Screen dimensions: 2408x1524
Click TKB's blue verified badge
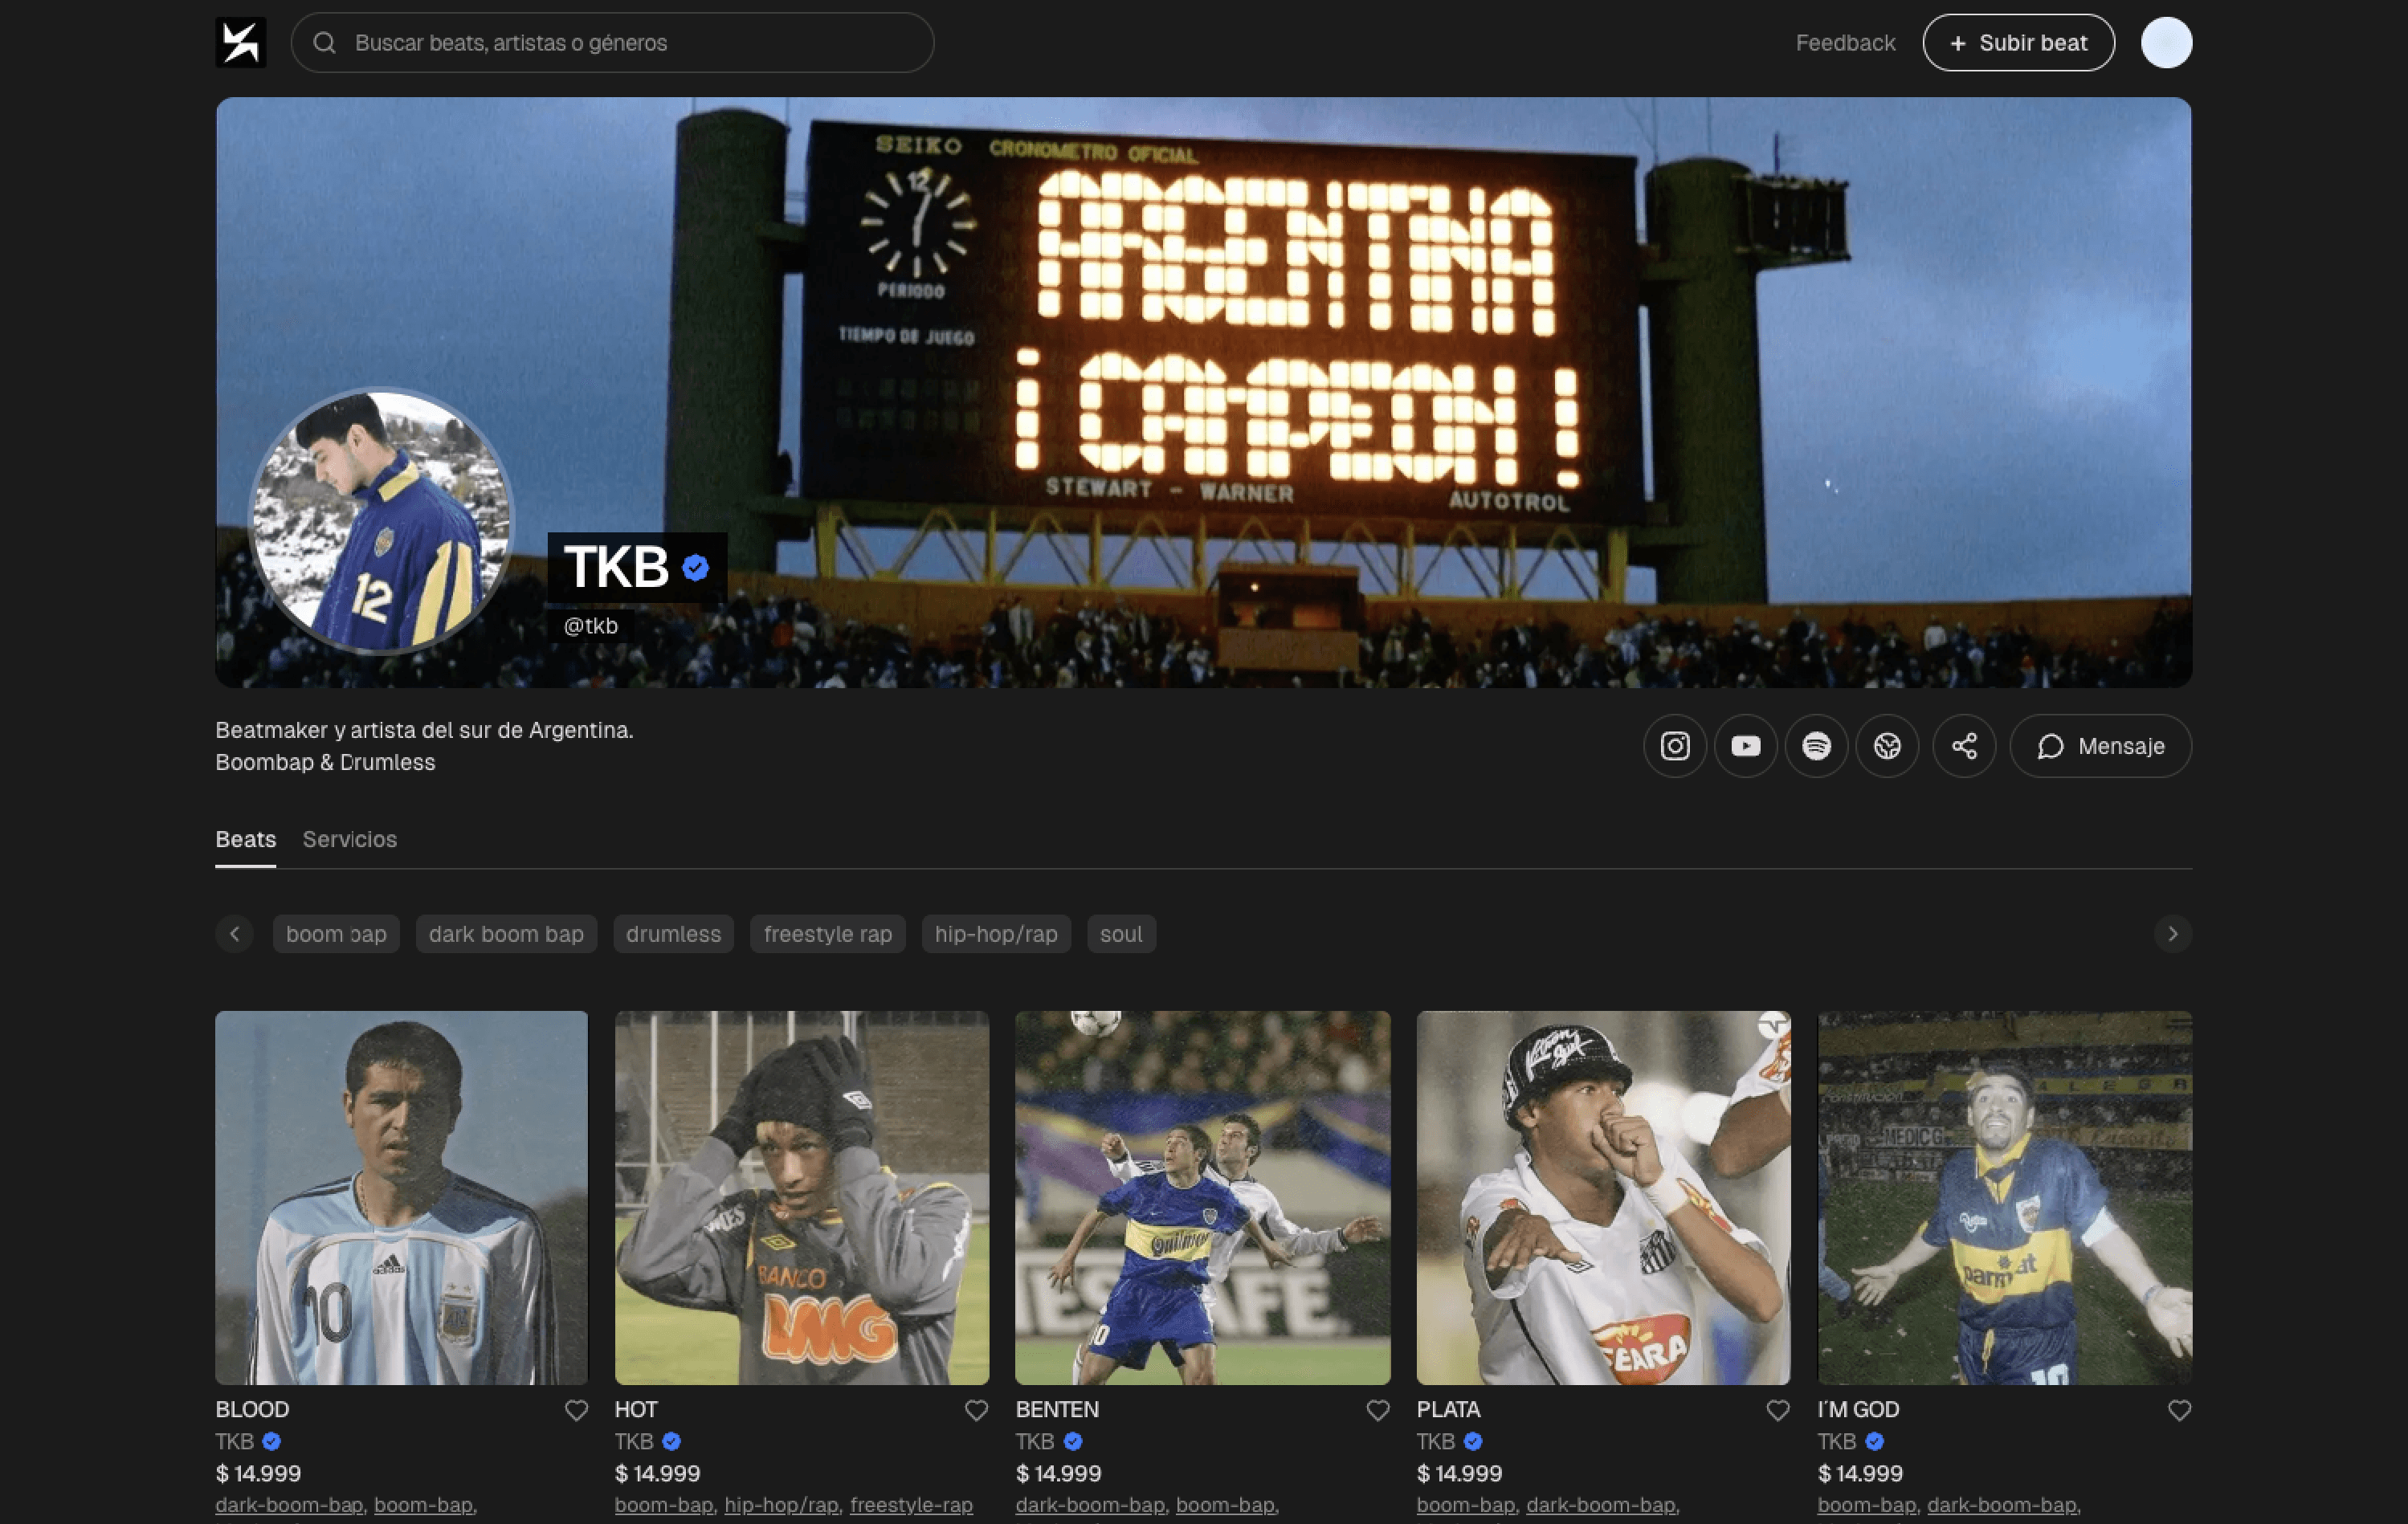click(696, 568)
